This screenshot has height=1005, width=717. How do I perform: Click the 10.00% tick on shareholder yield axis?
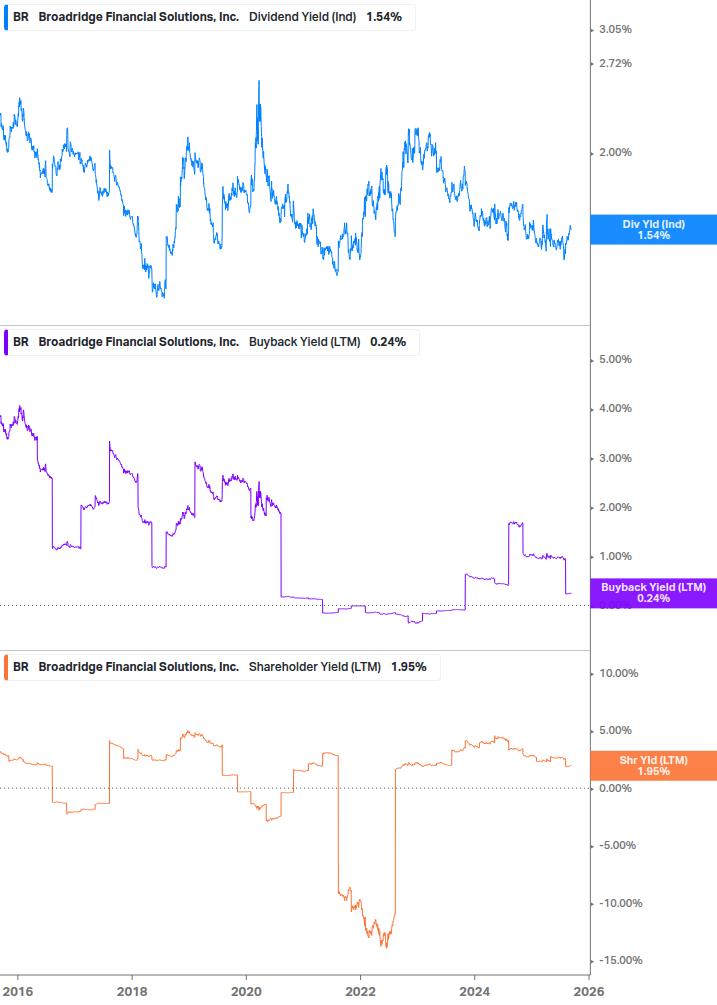[618, 674]
